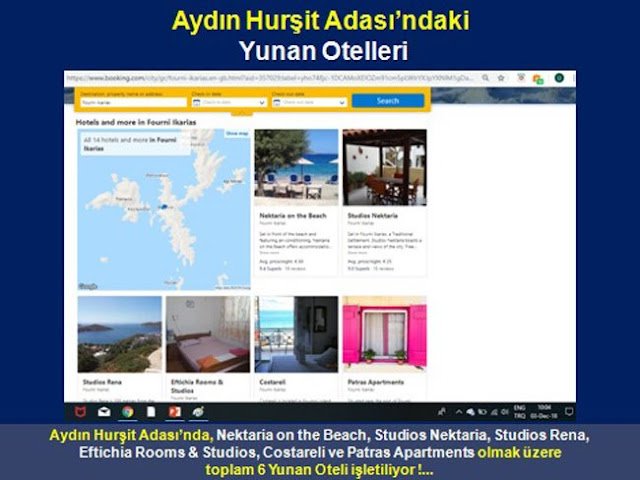Click the search magnifier icon in the address bar

[484, 78]
